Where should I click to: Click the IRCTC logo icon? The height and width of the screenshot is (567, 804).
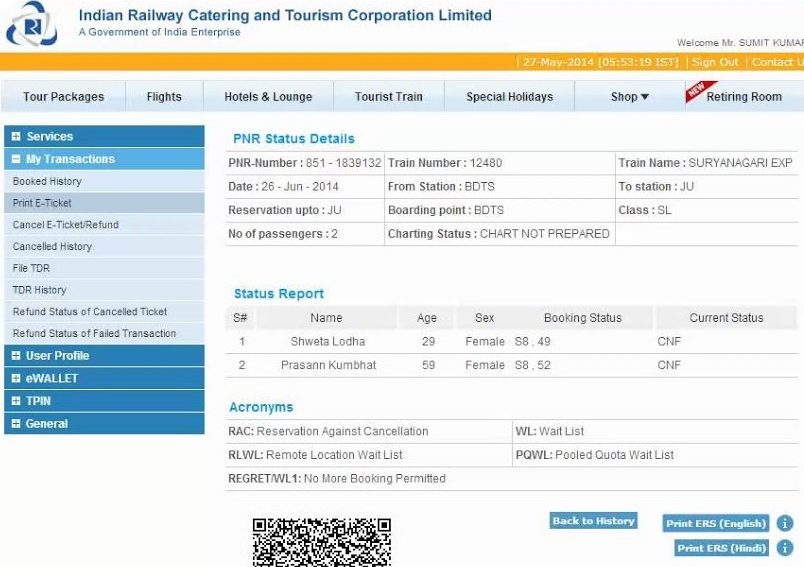[x=31, y=25]
